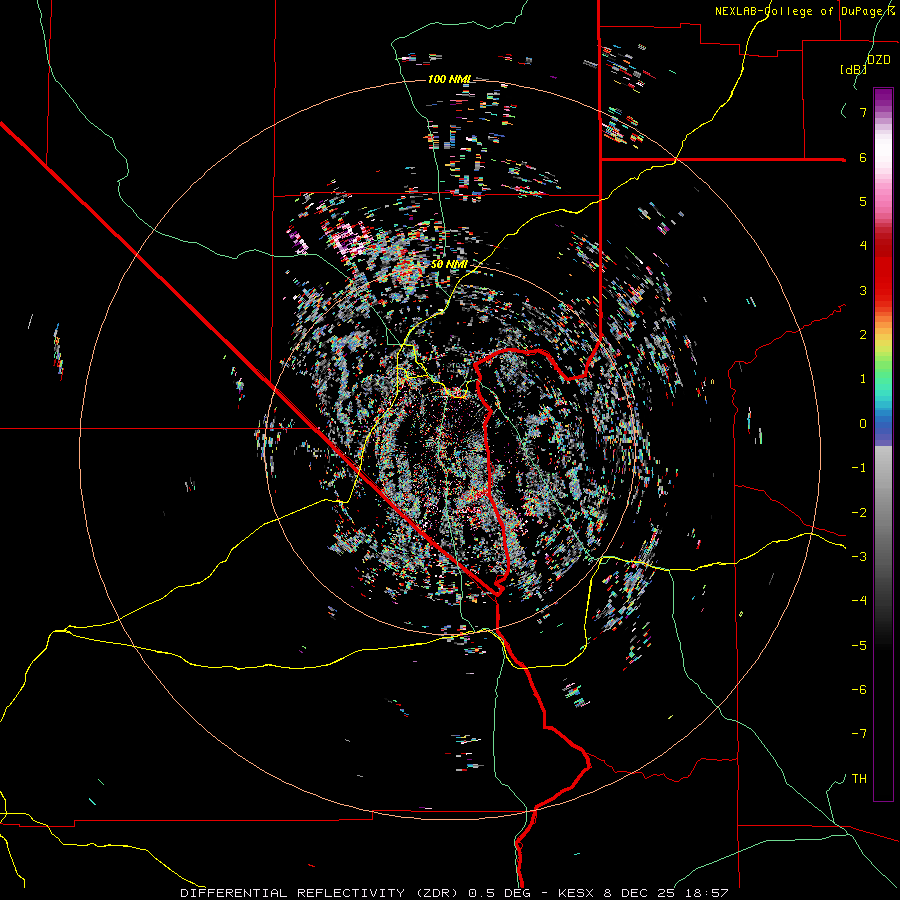Click the 100 NMI range ring label

pos(450,79)
